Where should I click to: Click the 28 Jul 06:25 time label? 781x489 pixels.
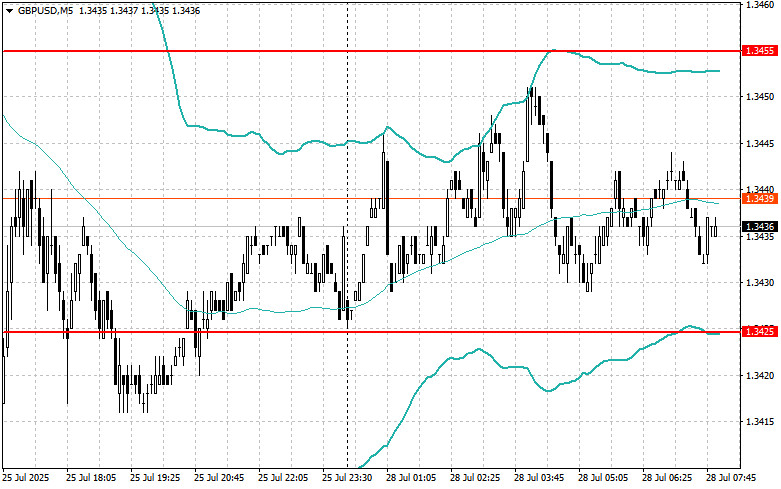(x=667, y=478)
